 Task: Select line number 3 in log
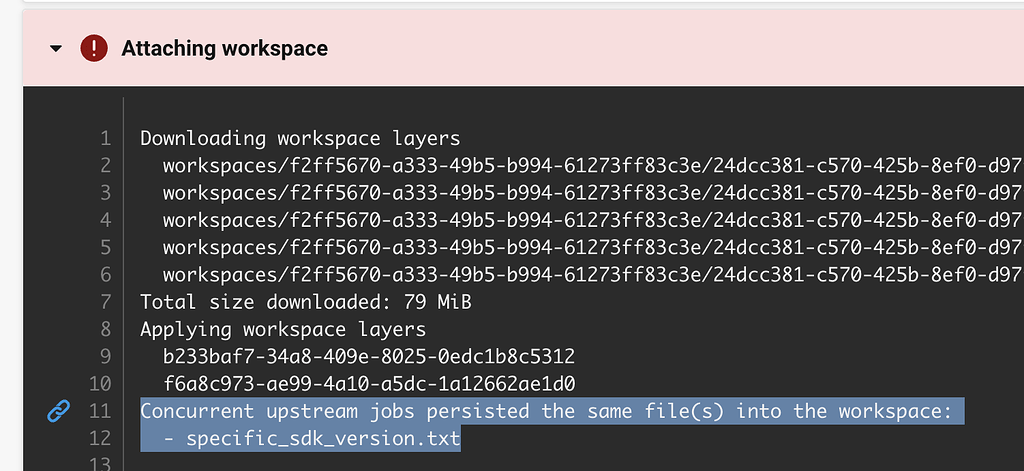(x=105, y=192)
